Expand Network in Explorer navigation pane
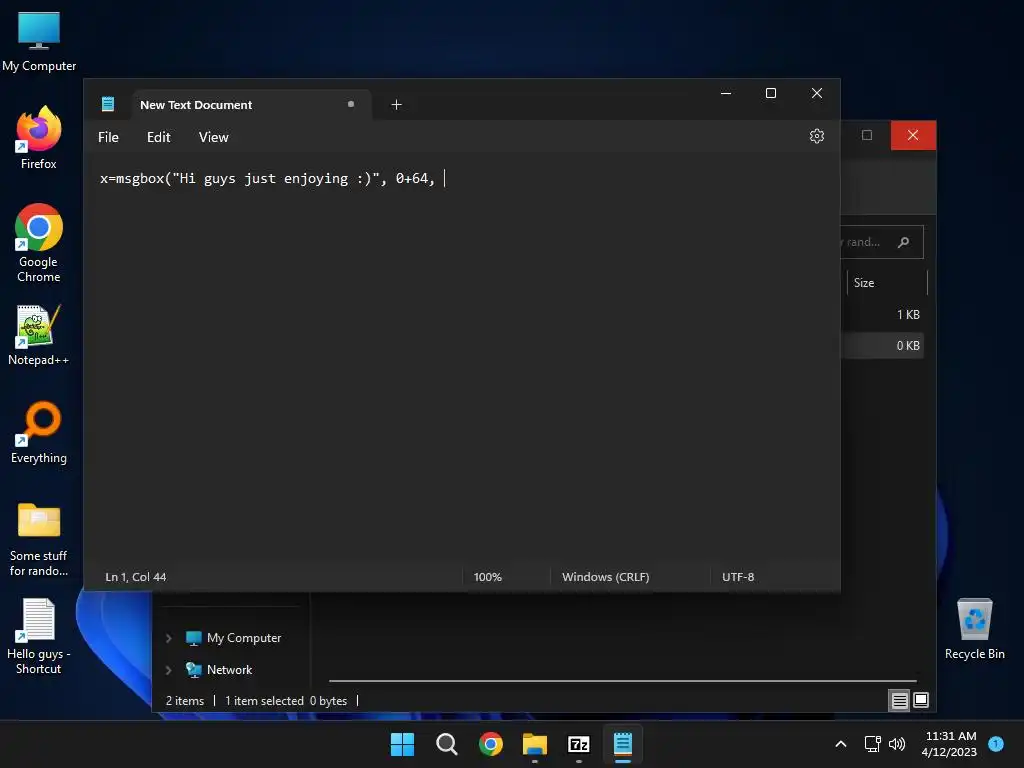The height and width of the screenshot is (768, 1024). [168, 670]
